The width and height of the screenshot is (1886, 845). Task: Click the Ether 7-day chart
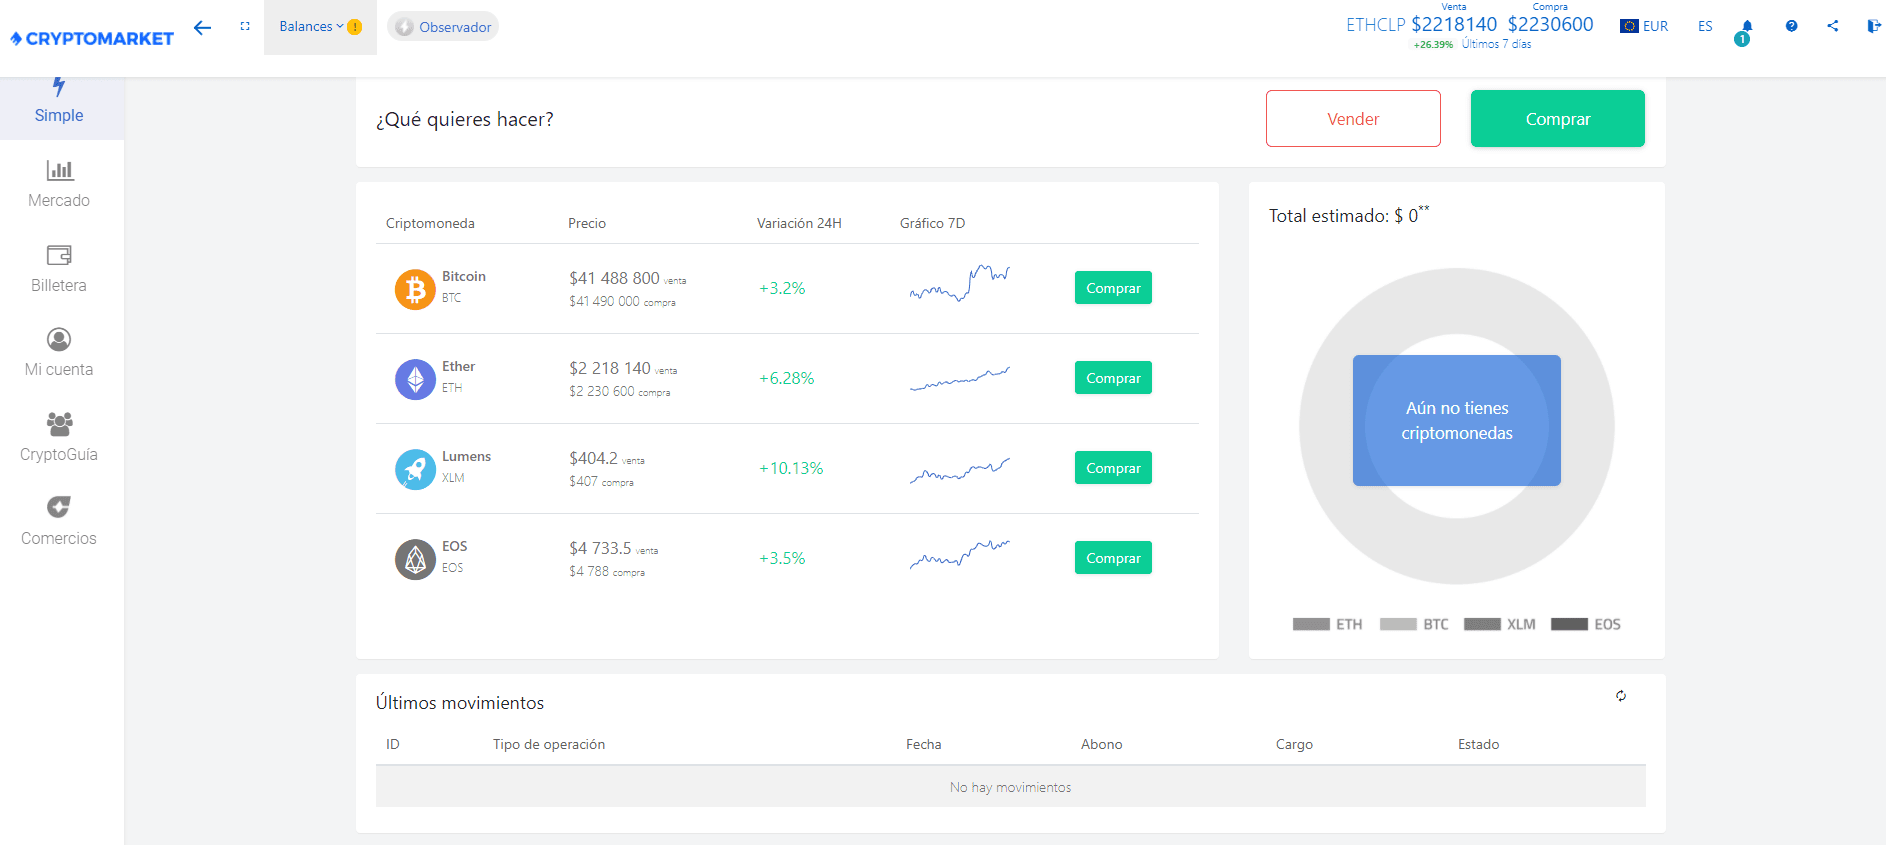(960, 378)
